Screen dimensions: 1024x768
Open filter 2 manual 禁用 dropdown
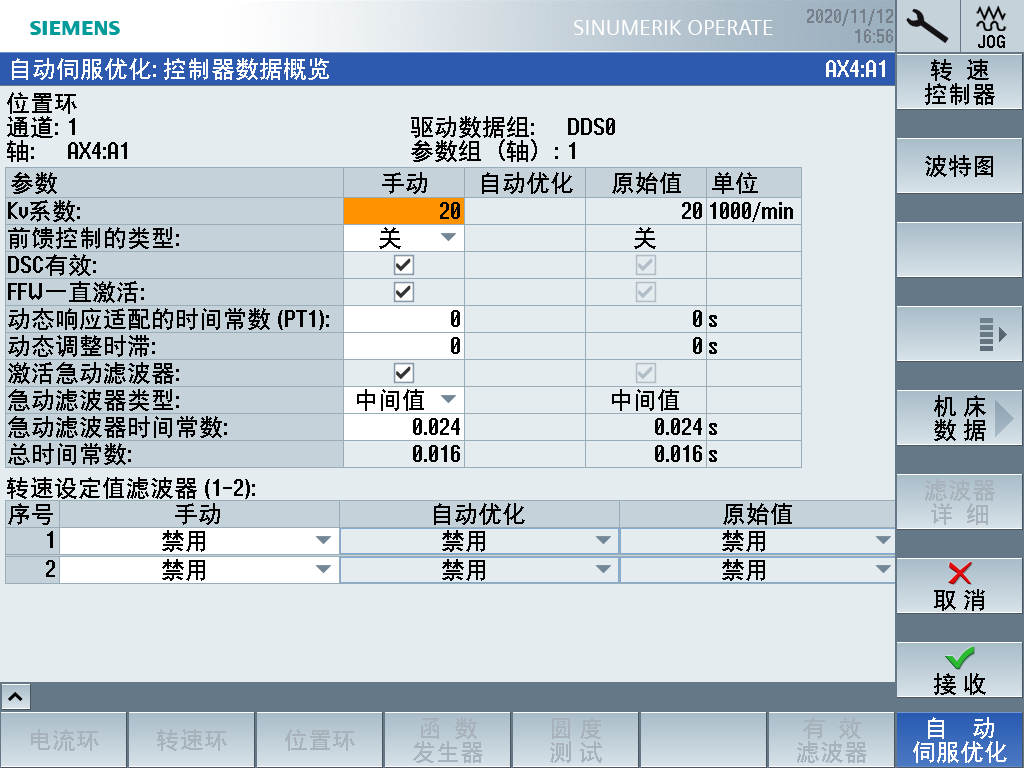(199, 570)
